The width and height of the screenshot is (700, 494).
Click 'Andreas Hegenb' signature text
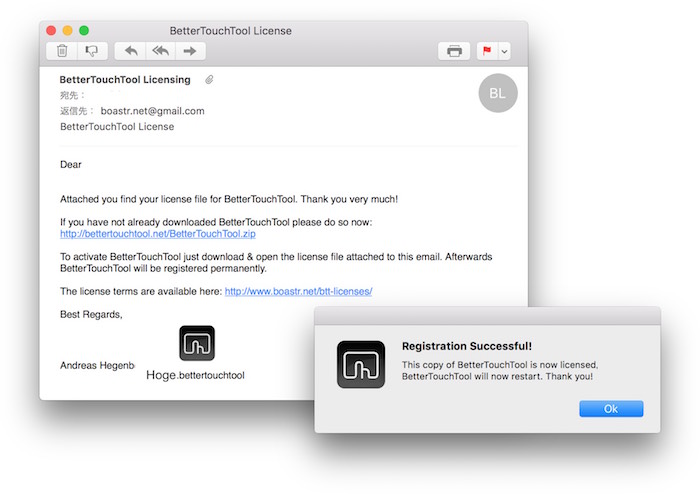[x=97, y=365]
